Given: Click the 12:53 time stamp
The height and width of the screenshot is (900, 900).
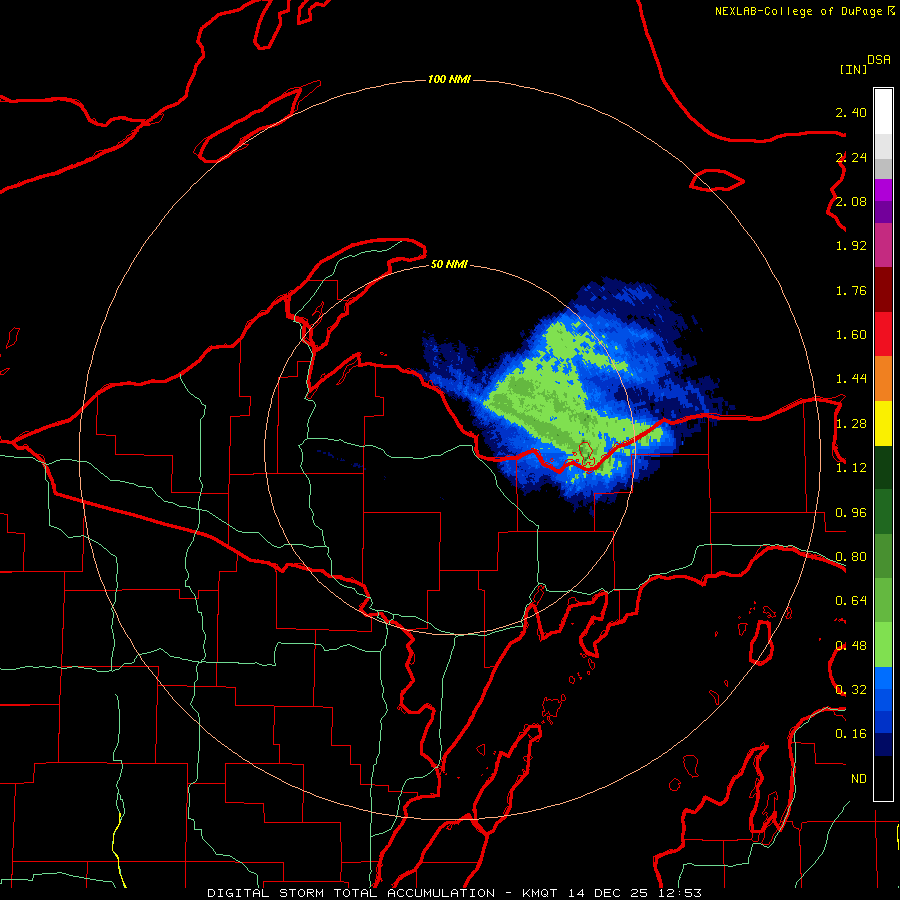Looking at the screenshot, I should tap(679, 893).
